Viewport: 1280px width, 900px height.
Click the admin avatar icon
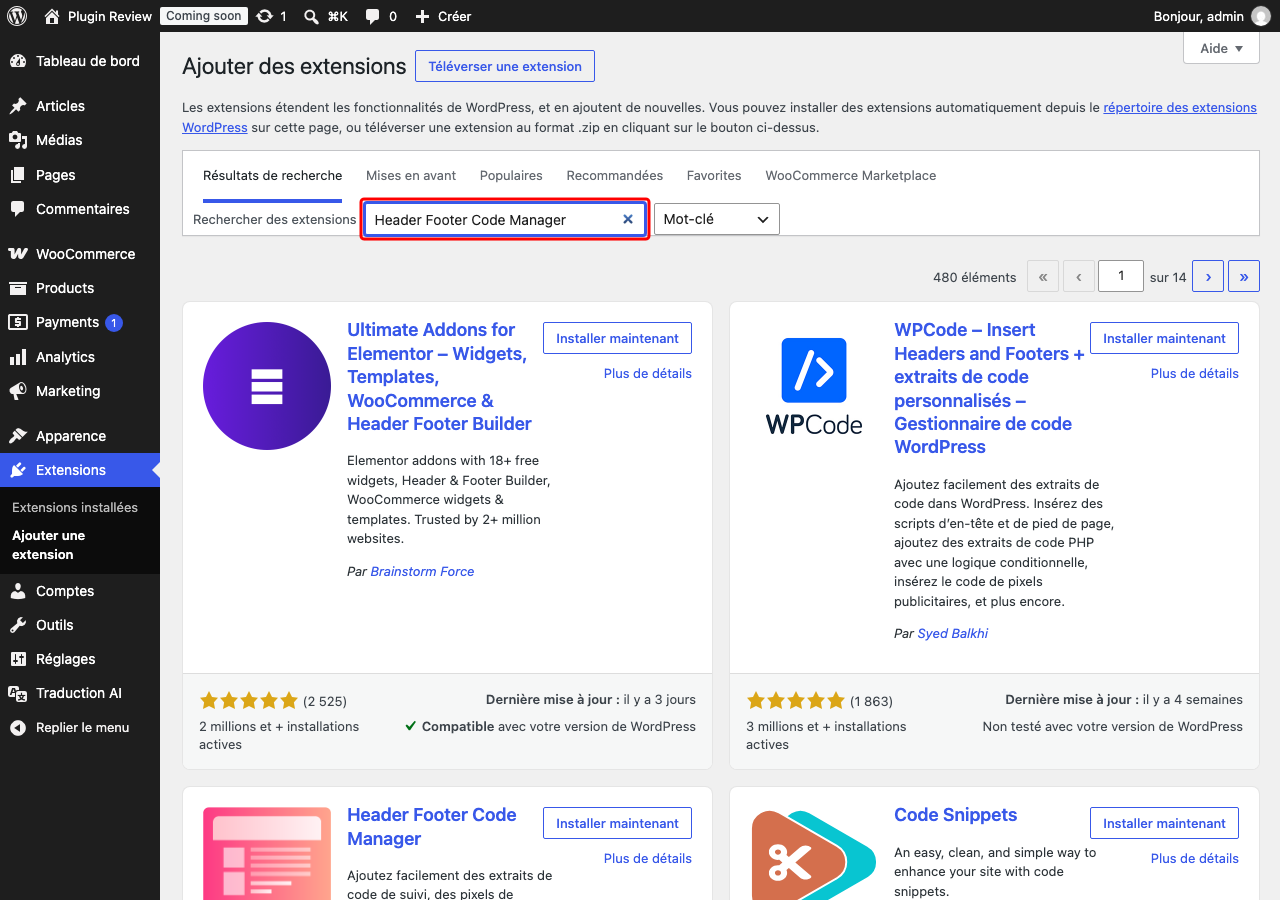pos(1260,16)
